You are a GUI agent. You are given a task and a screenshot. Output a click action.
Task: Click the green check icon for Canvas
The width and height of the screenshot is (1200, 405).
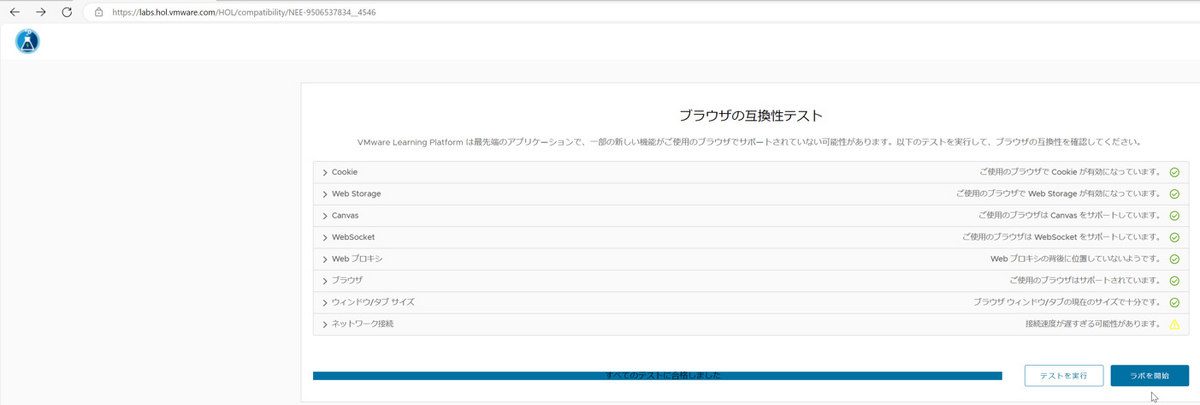[1174, 215]
